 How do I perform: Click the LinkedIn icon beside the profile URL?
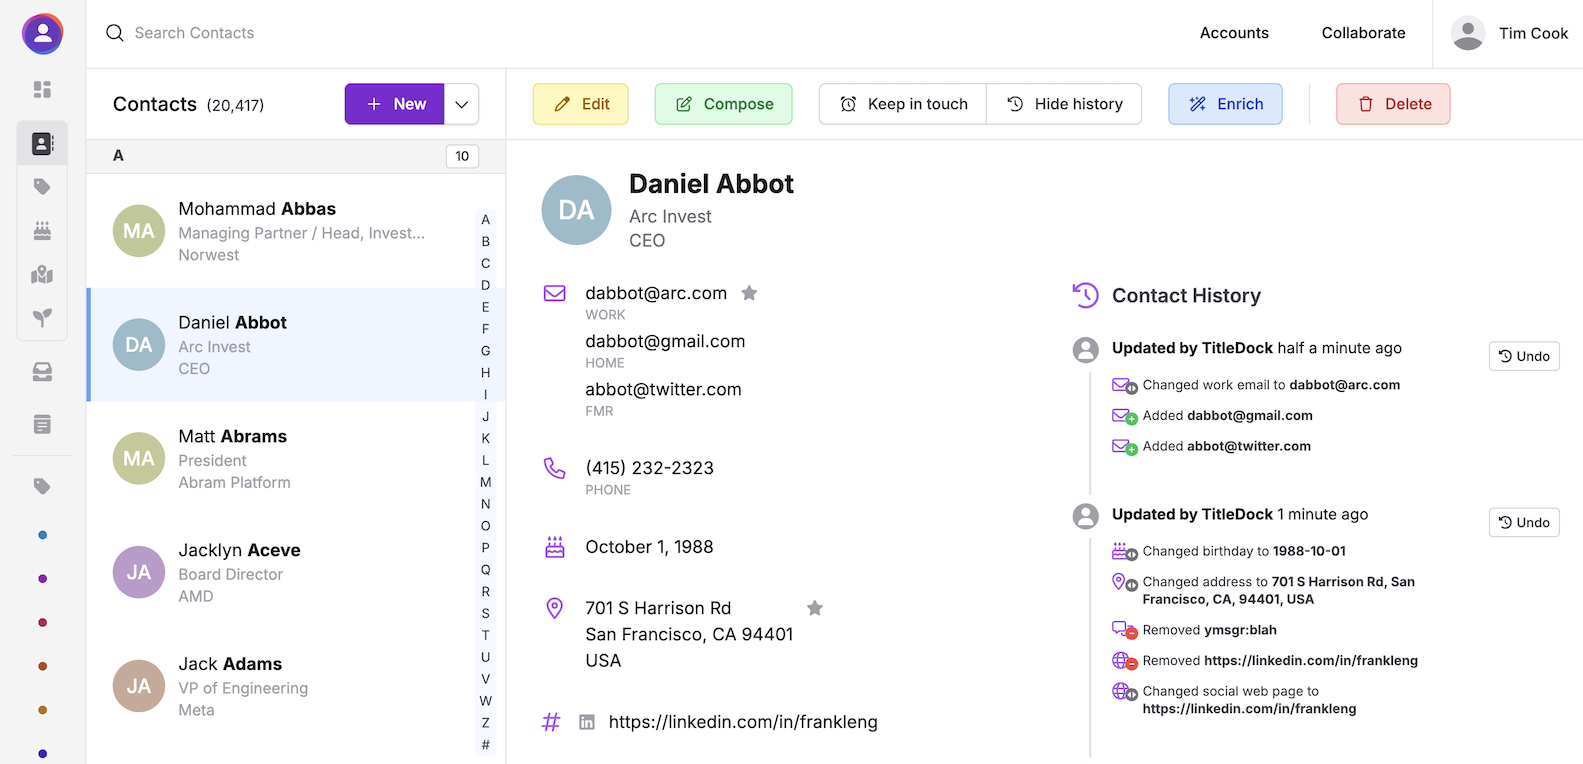[587, 722]
